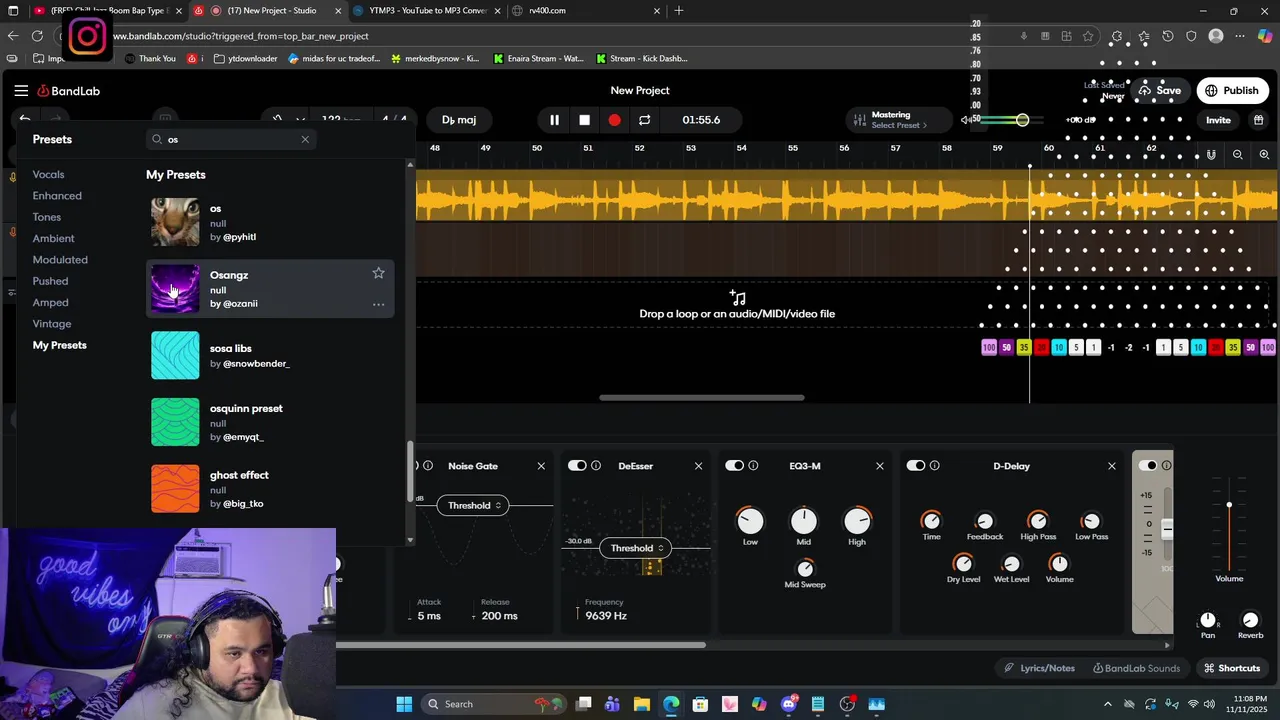This screenshot has width=1280, height=720.
Task: Click the EQ3-M High knob
Action: click(x=857, y=521)
